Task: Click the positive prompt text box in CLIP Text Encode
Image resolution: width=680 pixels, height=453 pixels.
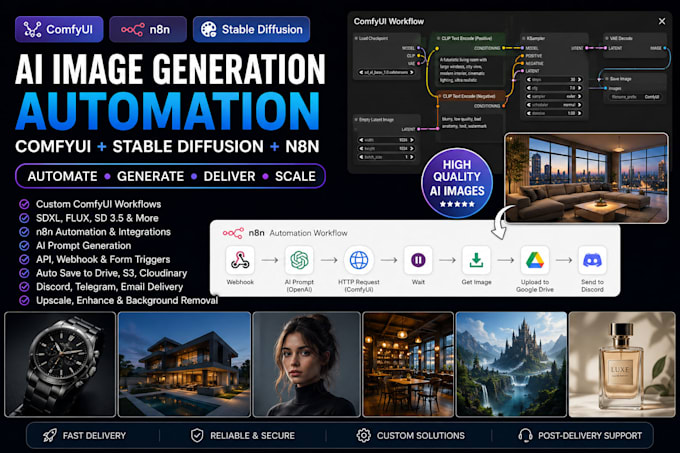Action: pyautogui.click(x=470, y=70)
